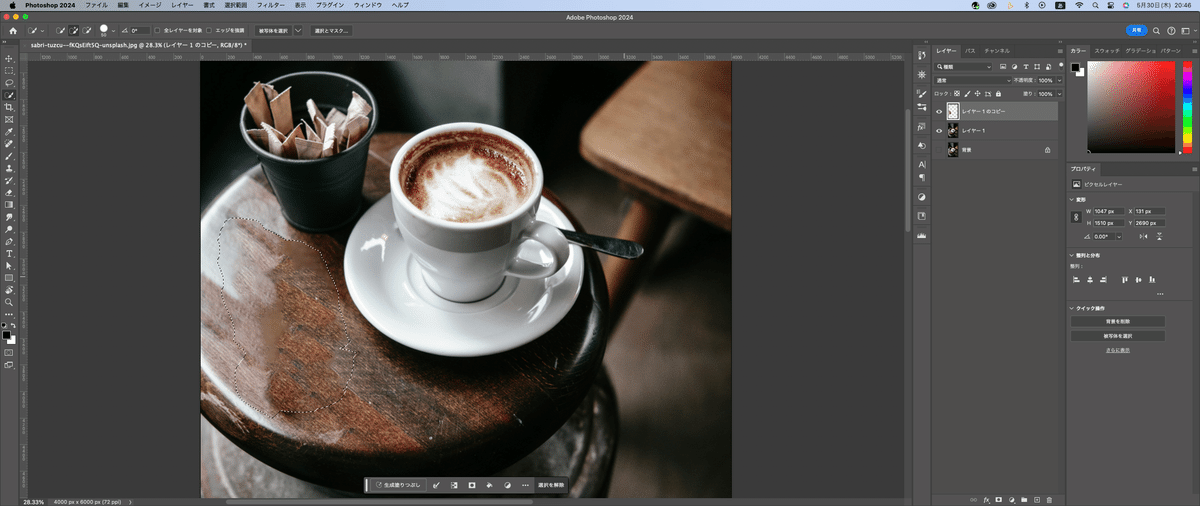Enable 全レイヤーを対象 checkbox
The width and height of the screenshot is (1200, 506).
157,31
